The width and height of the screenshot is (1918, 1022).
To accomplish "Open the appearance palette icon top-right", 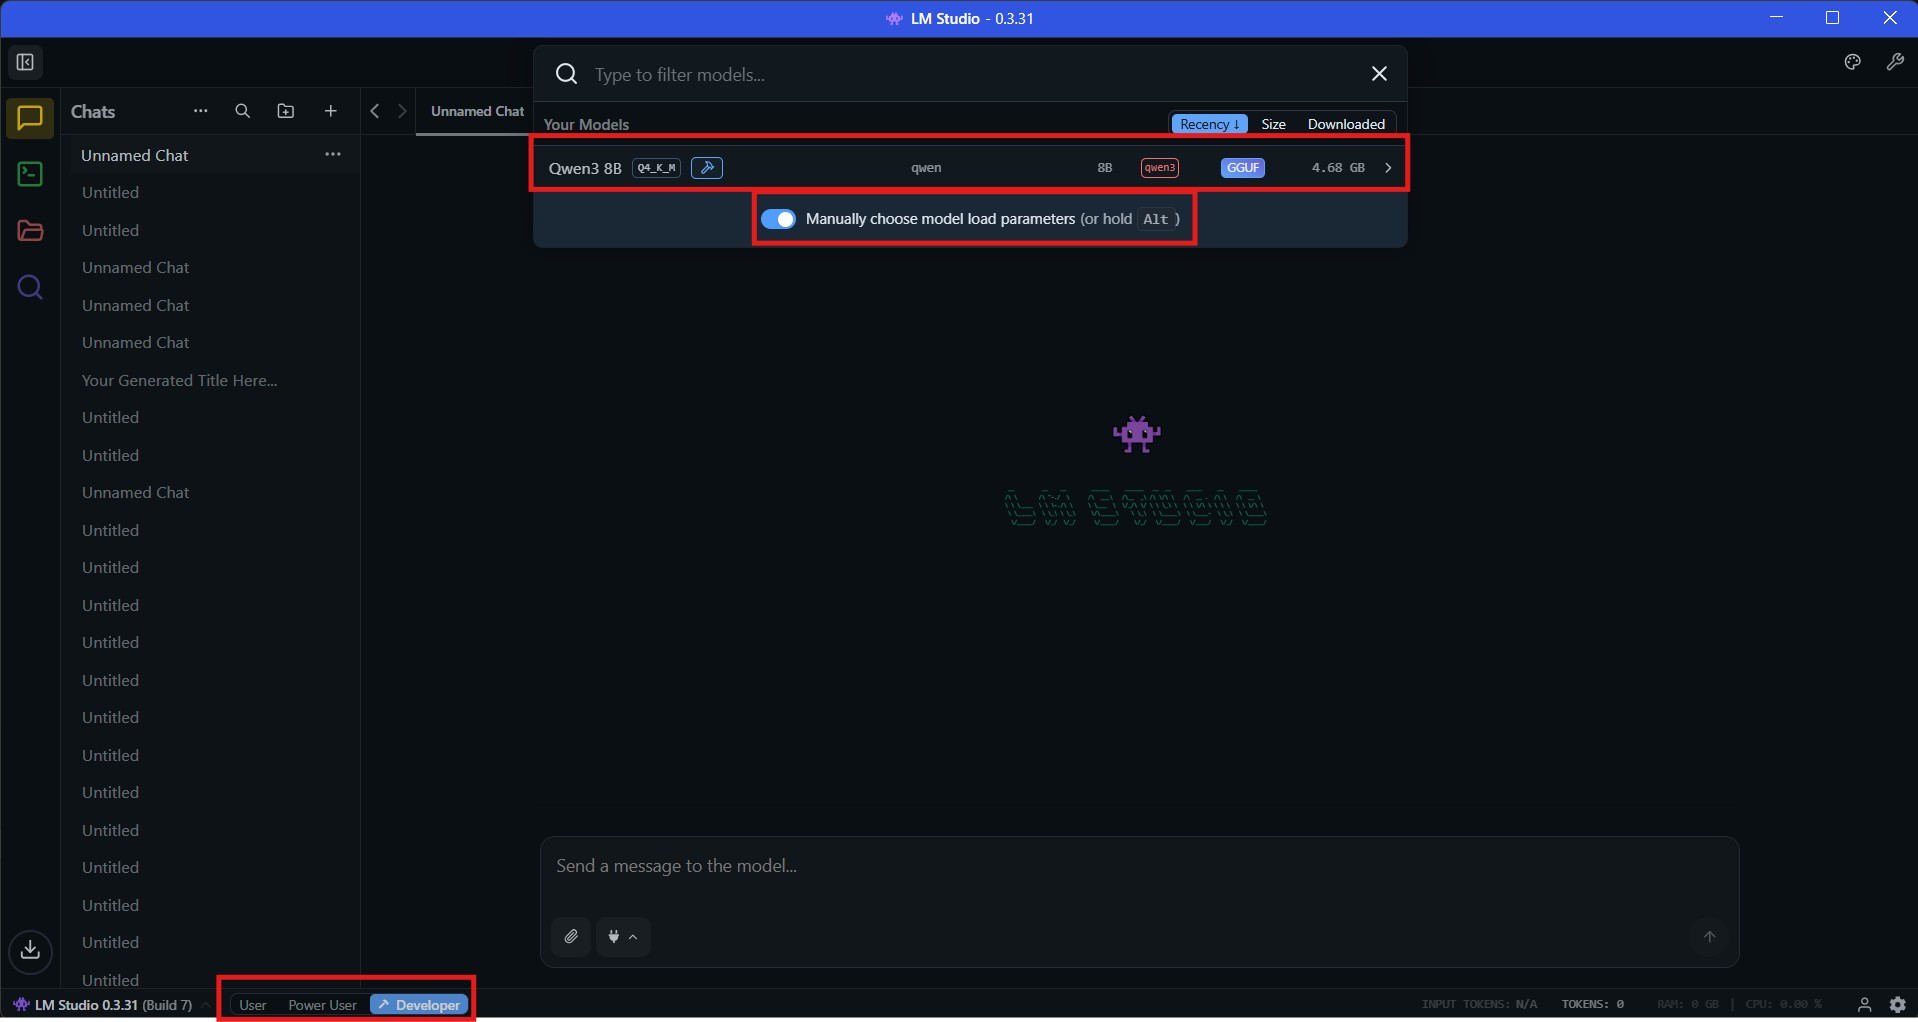I will pyautogui.click(x=1852, y=62).
